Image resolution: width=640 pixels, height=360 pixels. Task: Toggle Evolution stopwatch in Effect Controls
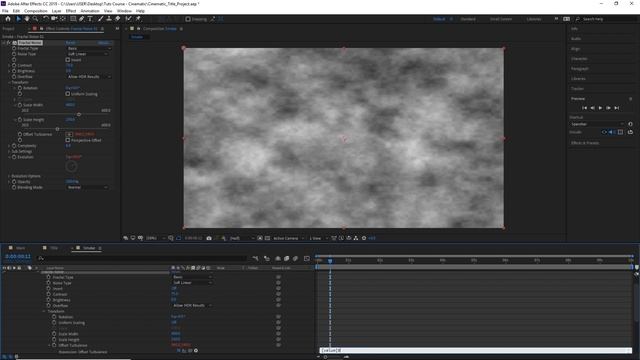(x=14, y=157)
